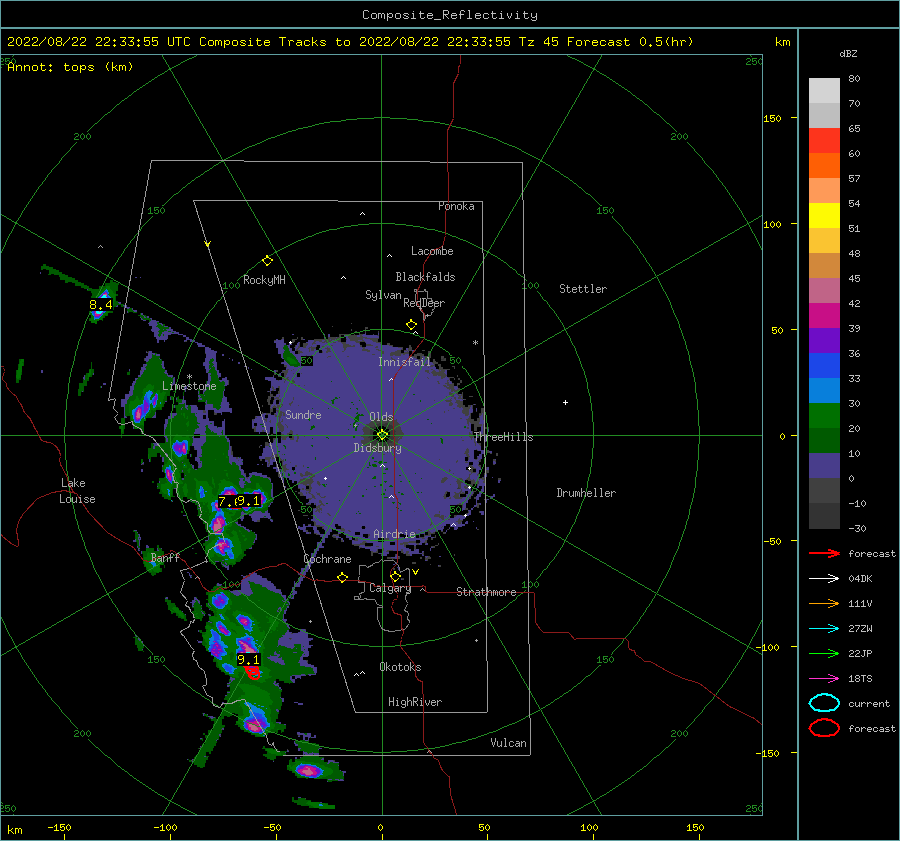Click the Innisfail city label

[x=404, y=362]
